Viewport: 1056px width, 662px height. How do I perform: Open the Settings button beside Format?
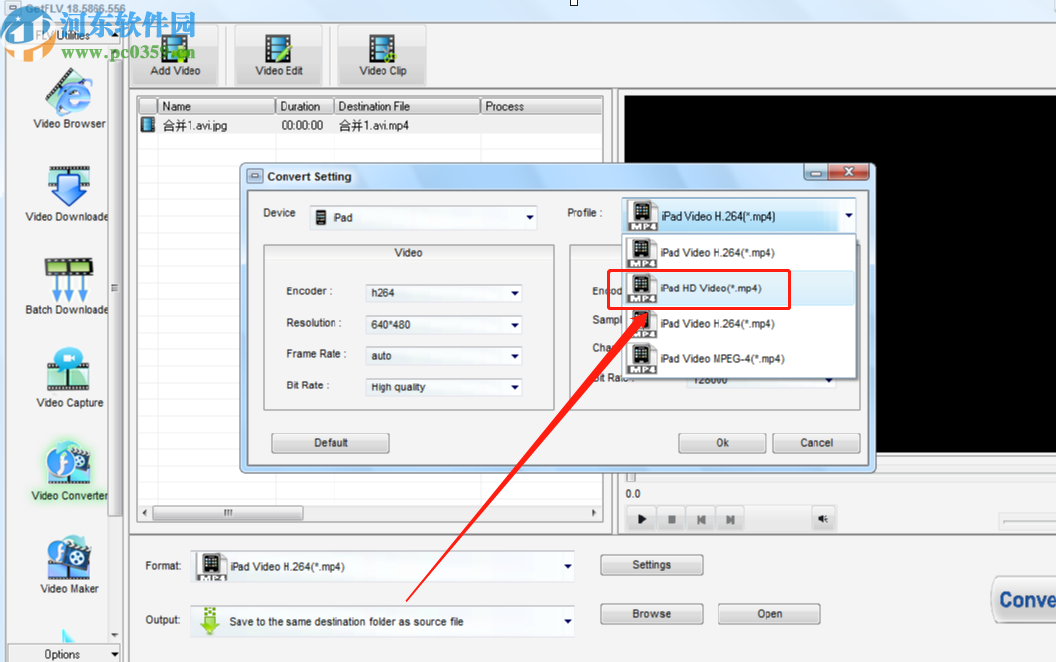click(651, 564)
